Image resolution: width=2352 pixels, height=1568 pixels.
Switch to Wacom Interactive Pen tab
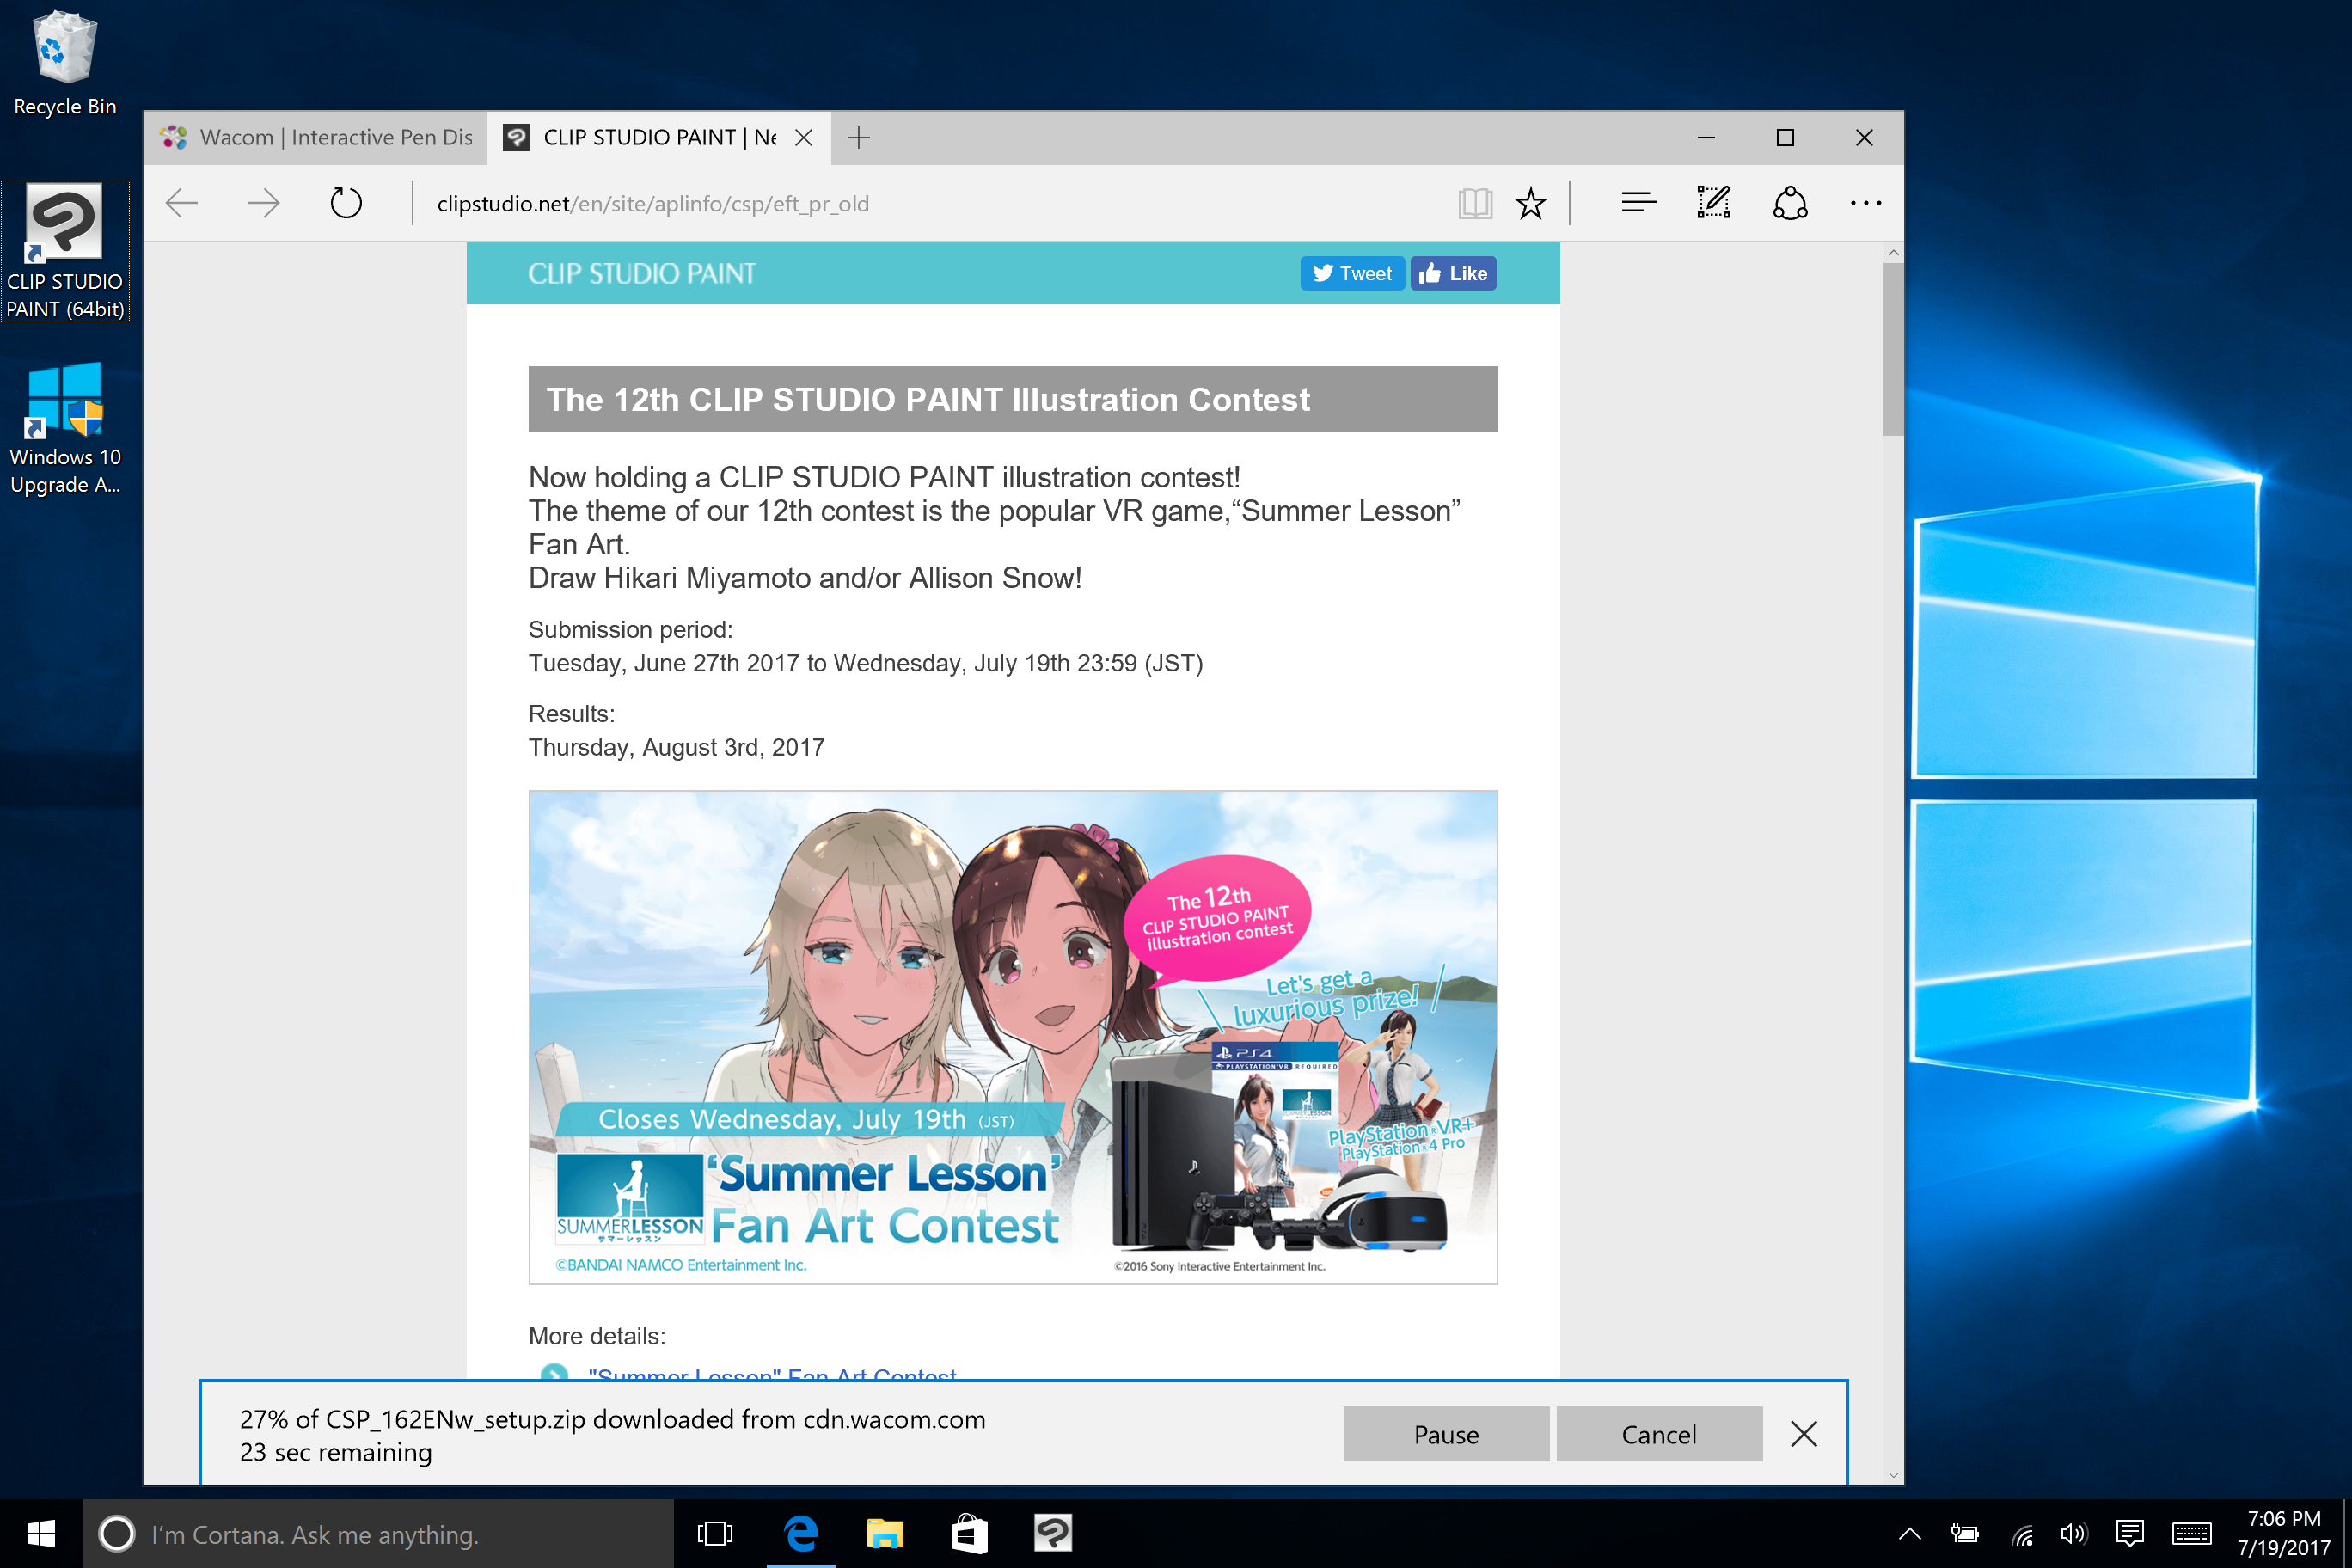click(316, 138)
